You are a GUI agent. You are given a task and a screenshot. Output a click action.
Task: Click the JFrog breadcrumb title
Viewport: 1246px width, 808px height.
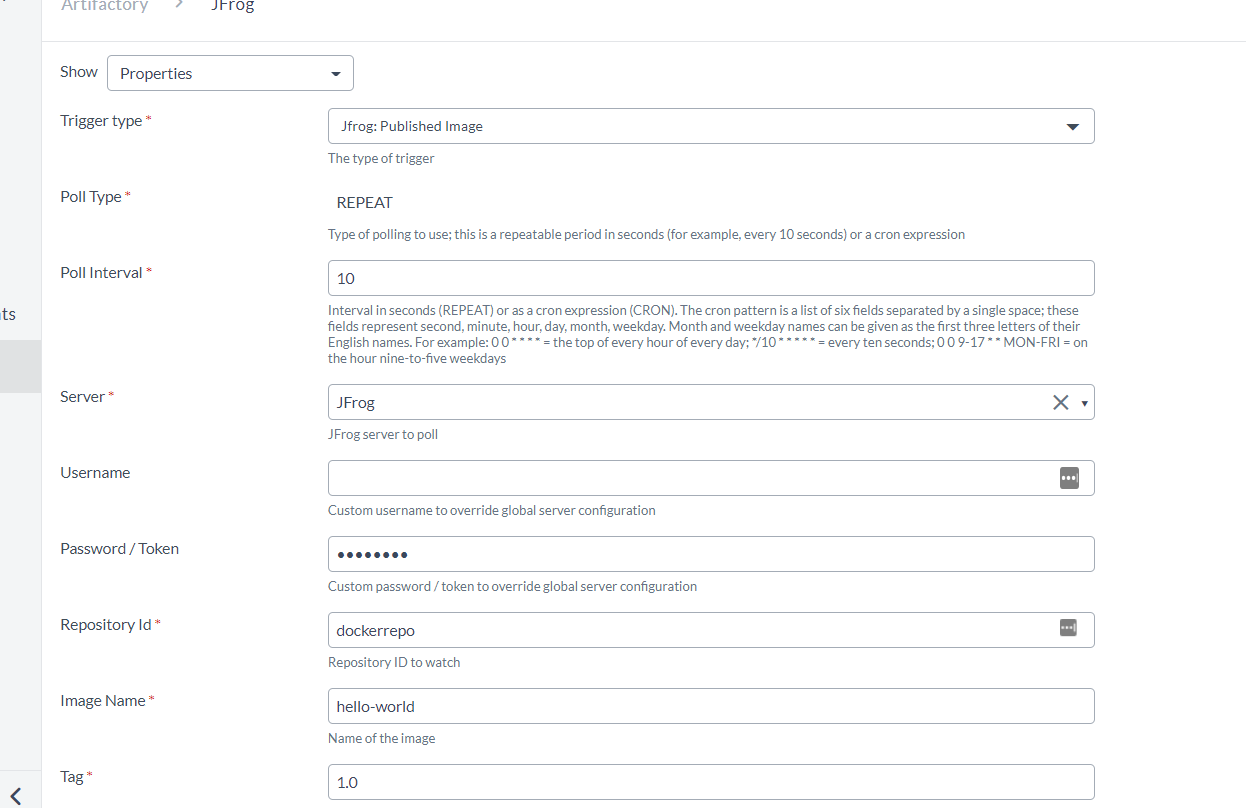point(232,6)
